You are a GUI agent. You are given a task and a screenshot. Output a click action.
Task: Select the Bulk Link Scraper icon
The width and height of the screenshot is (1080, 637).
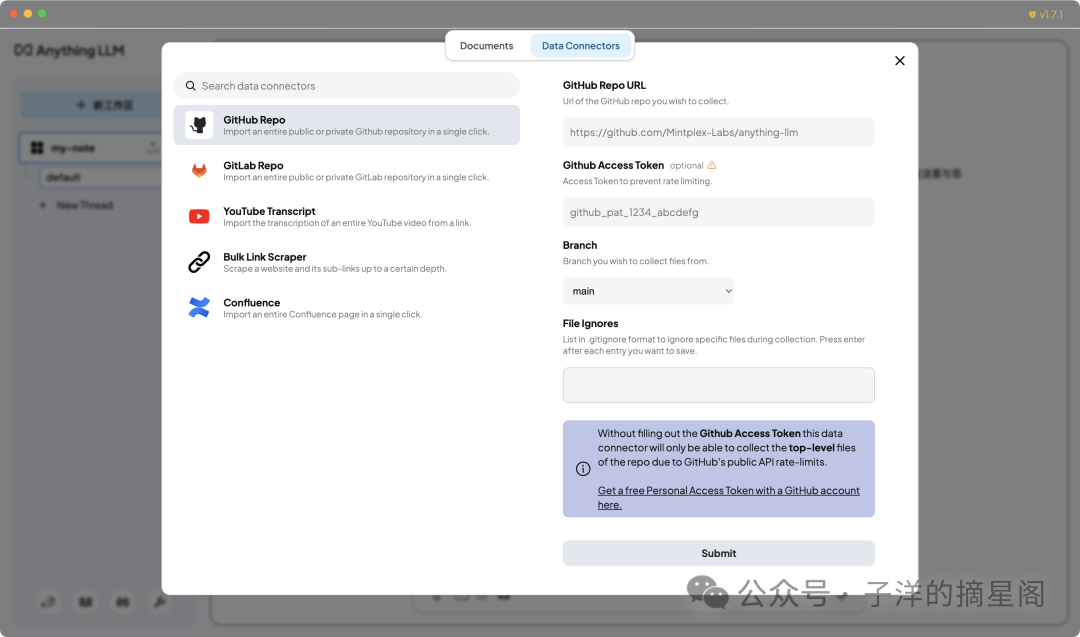click(199, 262)
